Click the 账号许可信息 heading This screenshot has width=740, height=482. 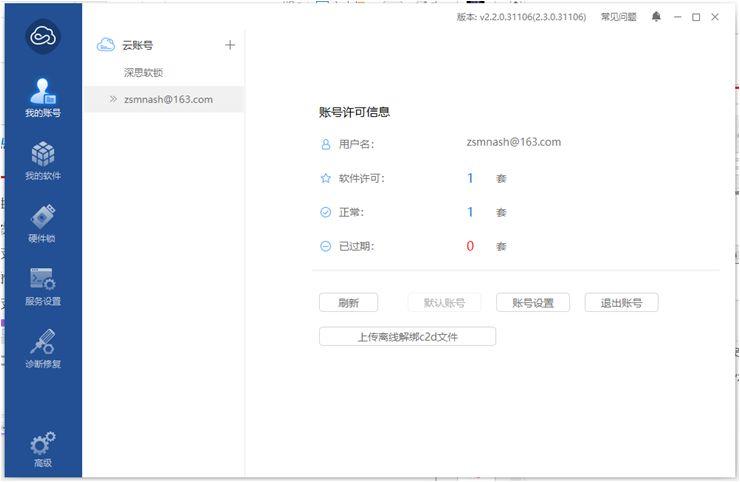[x=354, y=112]
